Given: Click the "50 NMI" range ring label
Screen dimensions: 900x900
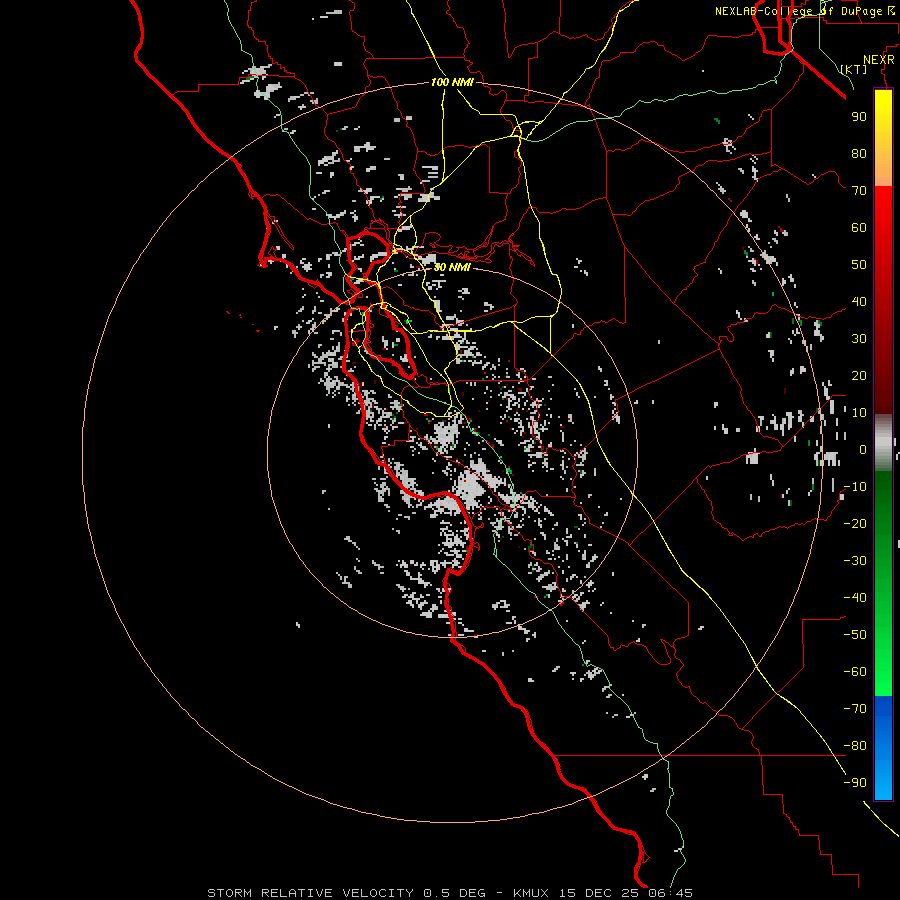Looking at the screenshot, I should (452, 267).
